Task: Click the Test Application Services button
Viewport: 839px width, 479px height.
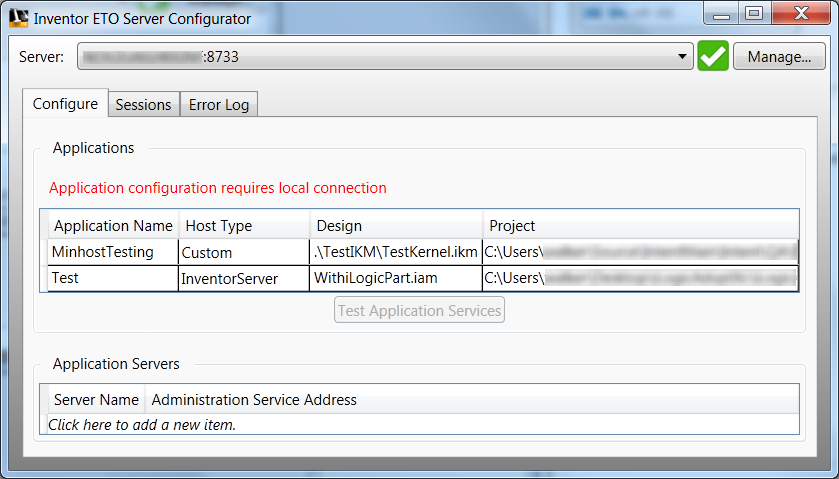Action: pyautogui.click(x=419, y=311)
